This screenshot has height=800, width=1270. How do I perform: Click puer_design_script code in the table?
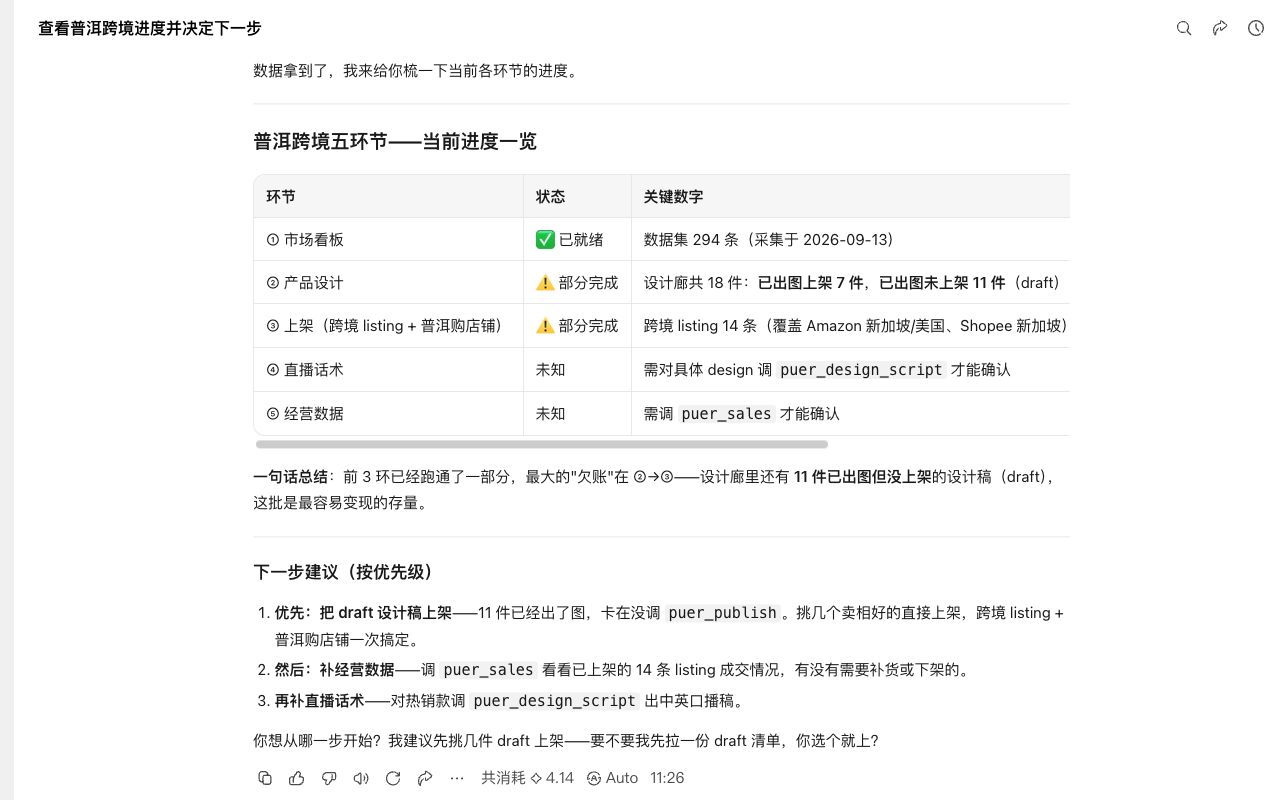click(861, 370)
